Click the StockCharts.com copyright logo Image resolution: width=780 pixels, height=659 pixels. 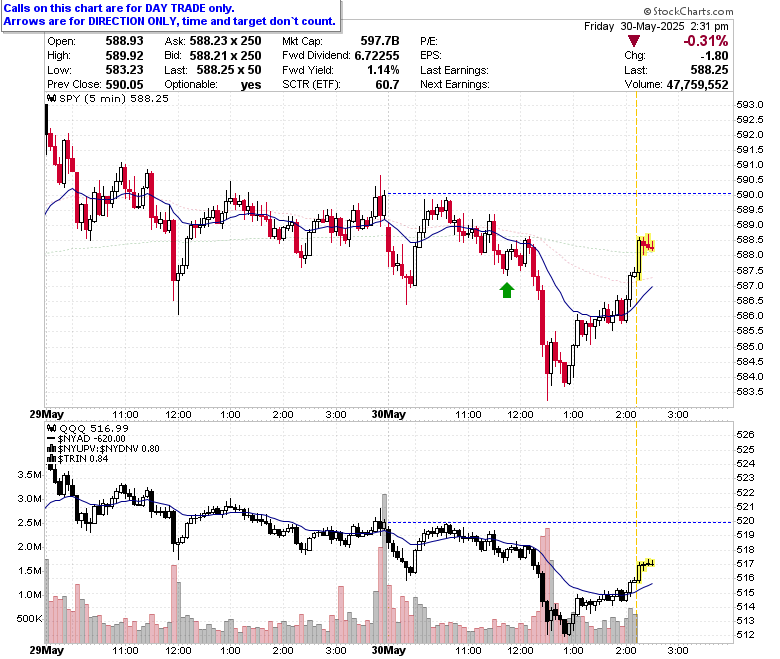[x=688, y=11]
